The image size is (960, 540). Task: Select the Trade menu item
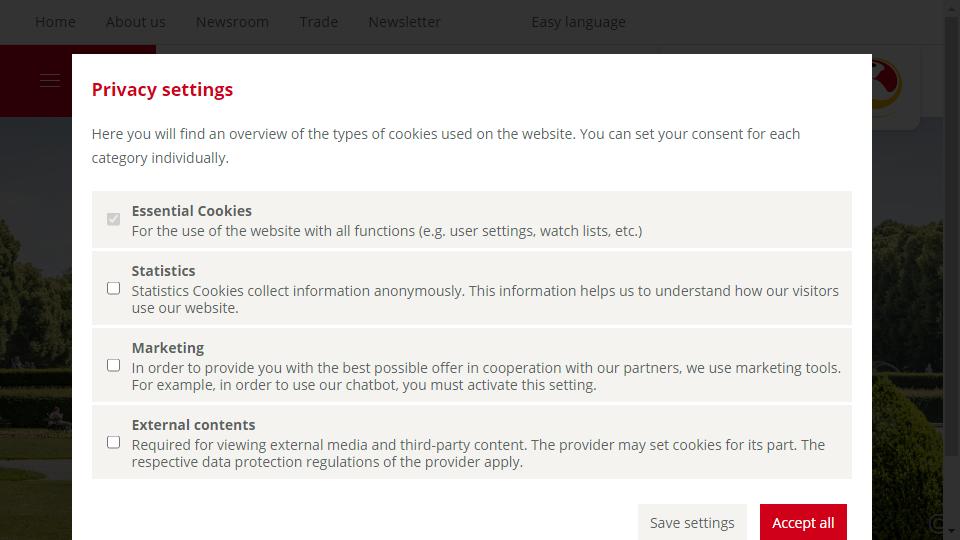point(318,22)
